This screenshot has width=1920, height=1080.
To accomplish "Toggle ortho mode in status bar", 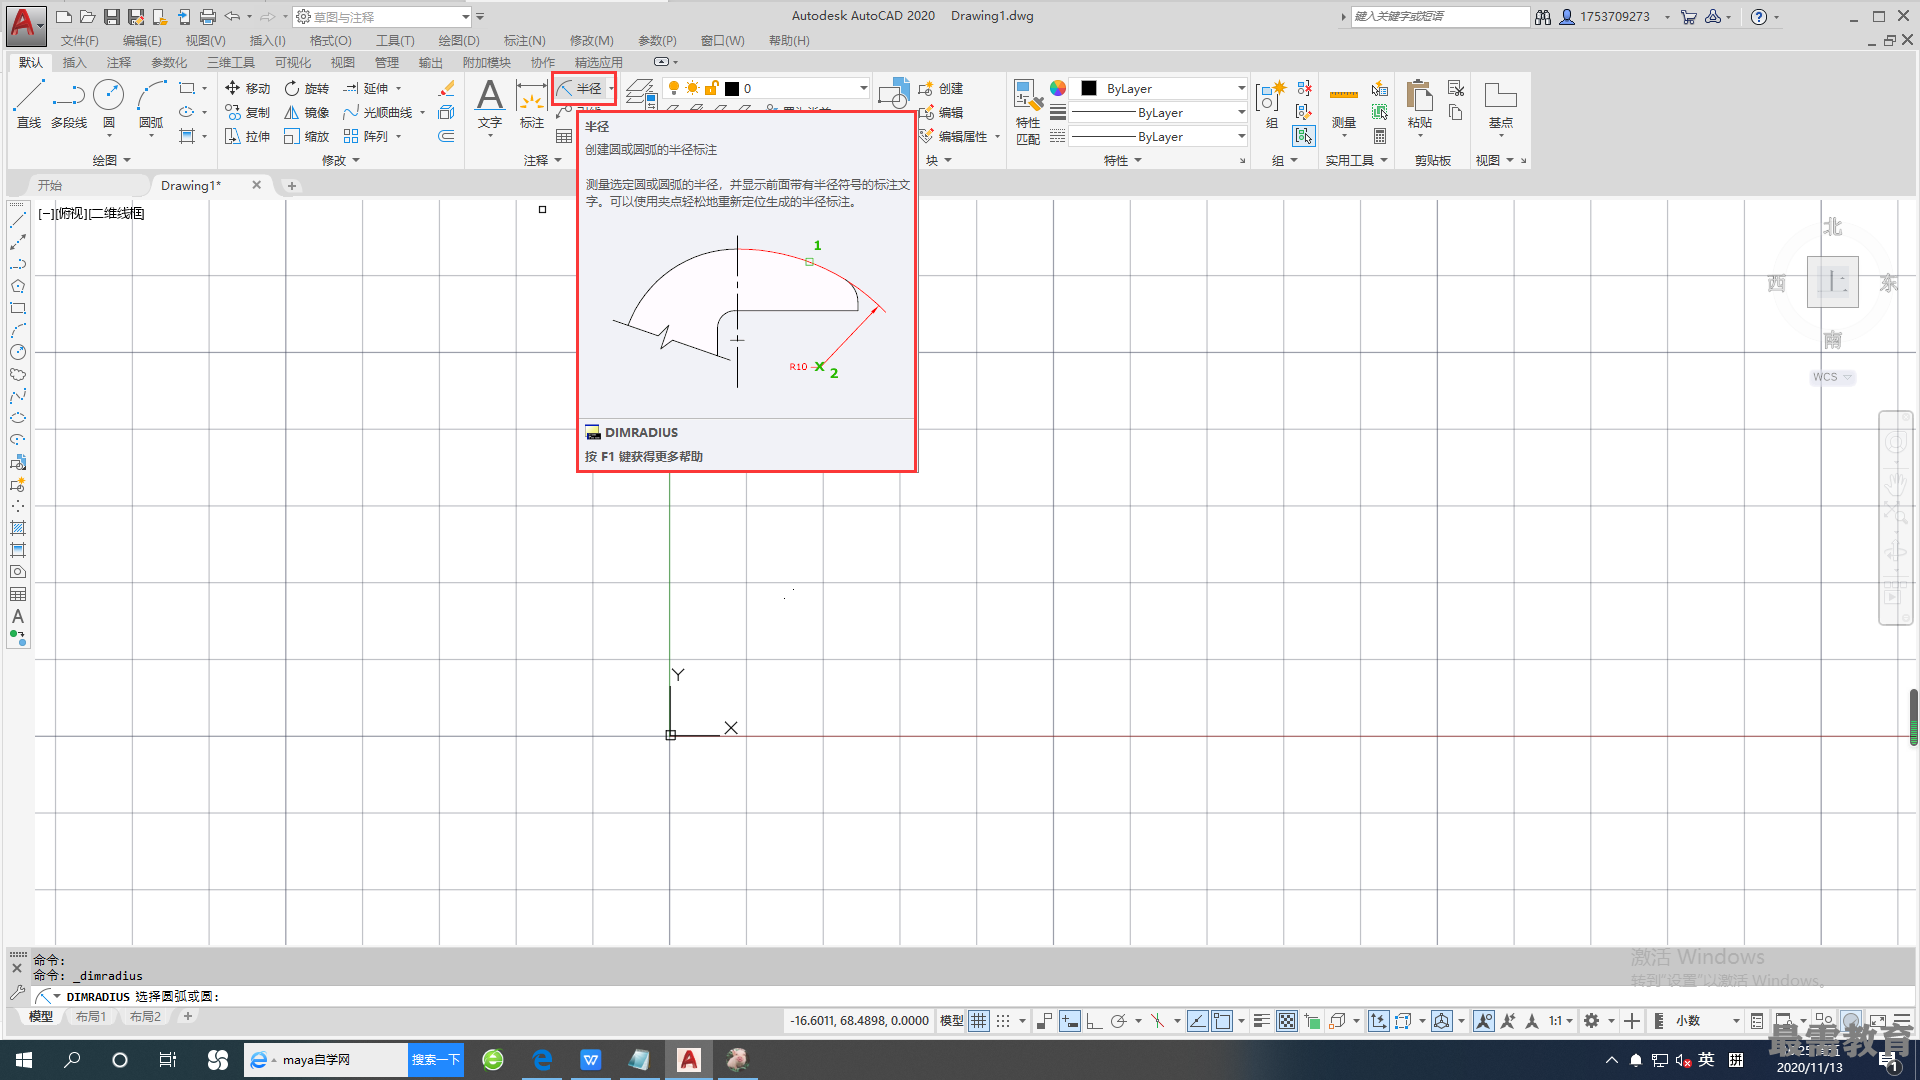I will (x=1094, y=1020).
